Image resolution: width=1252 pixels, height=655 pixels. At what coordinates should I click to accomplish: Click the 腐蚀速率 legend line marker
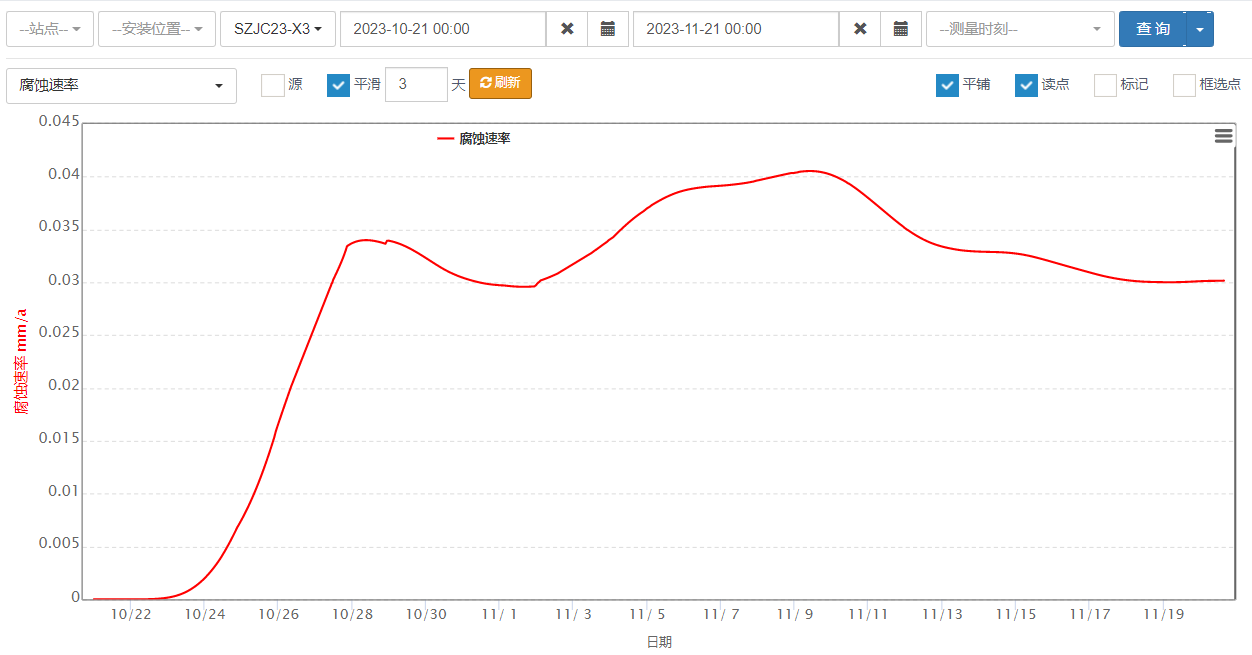[x=446, y=139]
